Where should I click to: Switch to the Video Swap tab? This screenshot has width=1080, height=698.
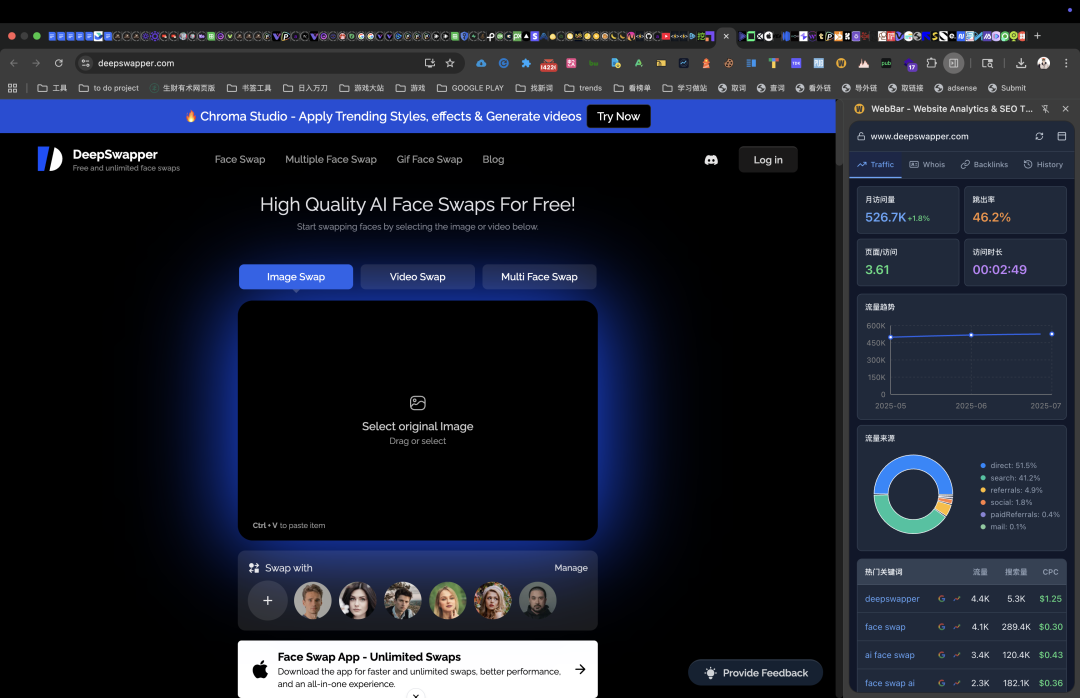click(x=417, y=277)
